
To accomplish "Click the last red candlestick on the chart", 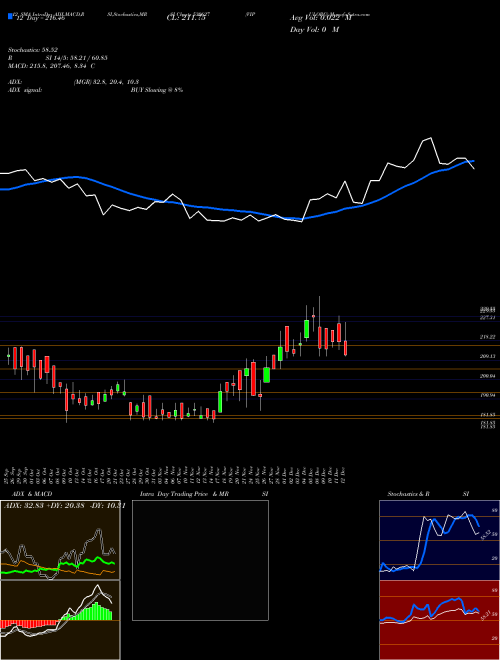I will (346, 348).
